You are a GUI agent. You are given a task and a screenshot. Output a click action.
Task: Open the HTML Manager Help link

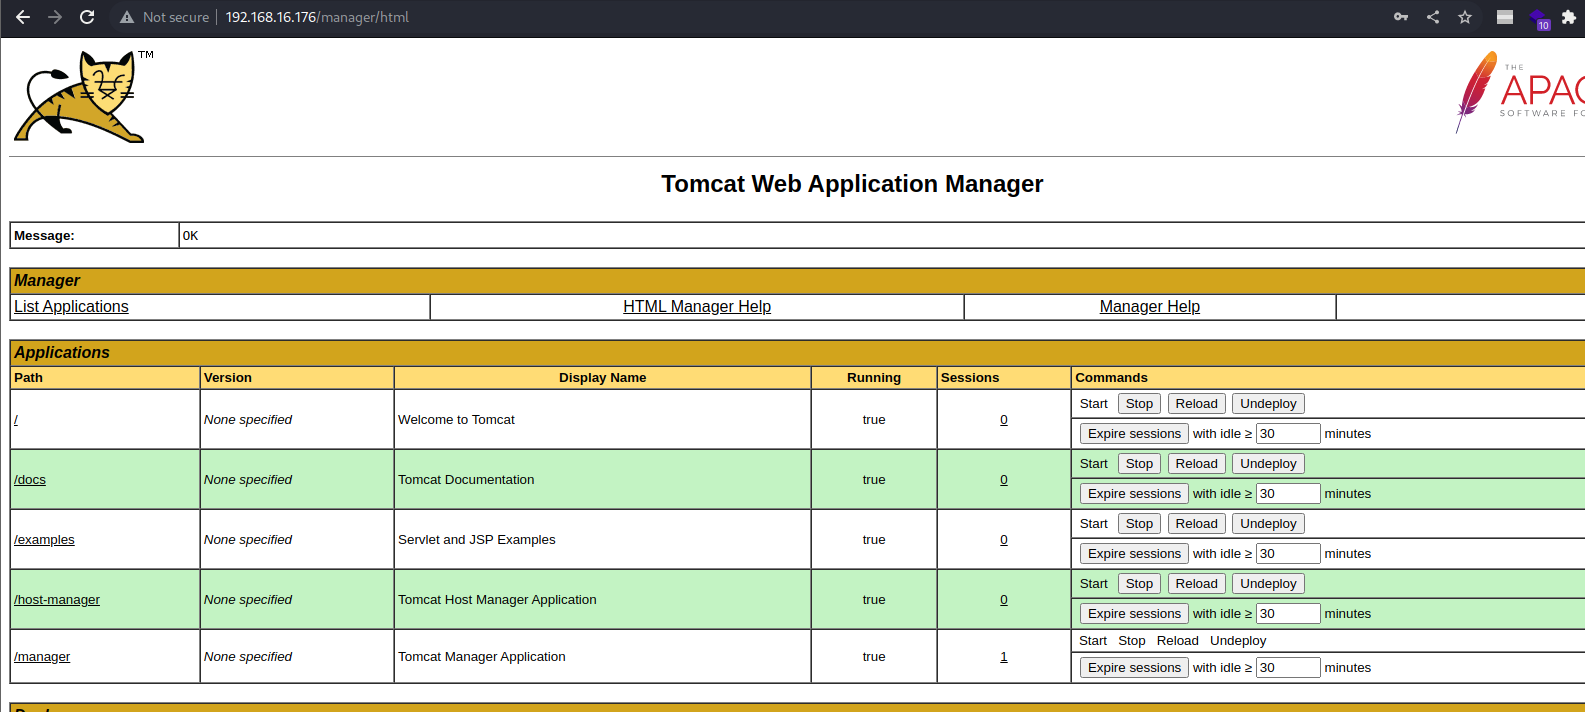pyautogui.click(x=697, y=307)
